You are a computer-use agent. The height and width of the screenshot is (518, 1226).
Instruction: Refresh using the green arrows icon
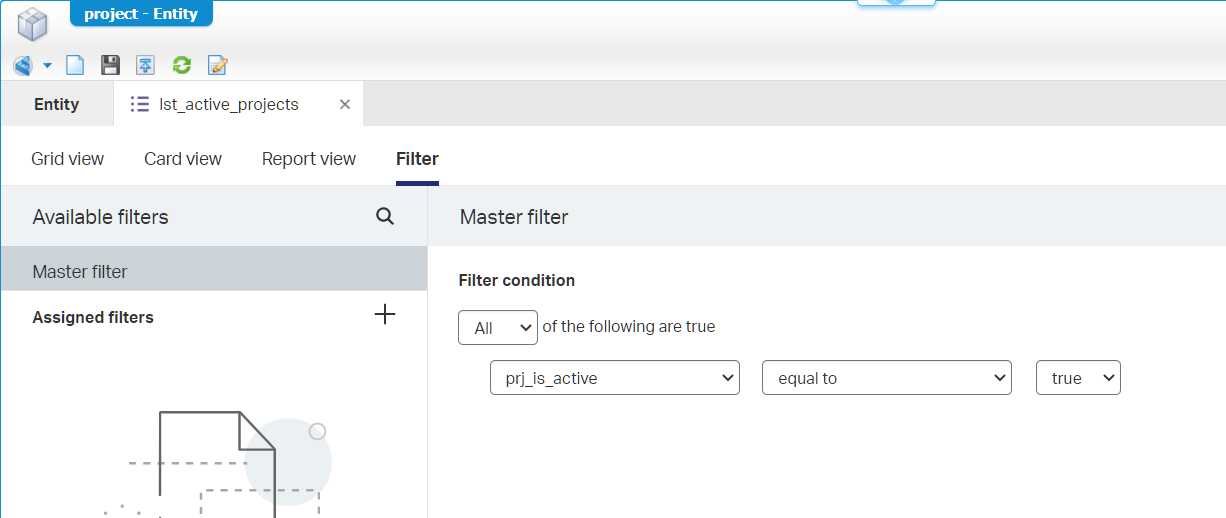[x=181, y=66]
